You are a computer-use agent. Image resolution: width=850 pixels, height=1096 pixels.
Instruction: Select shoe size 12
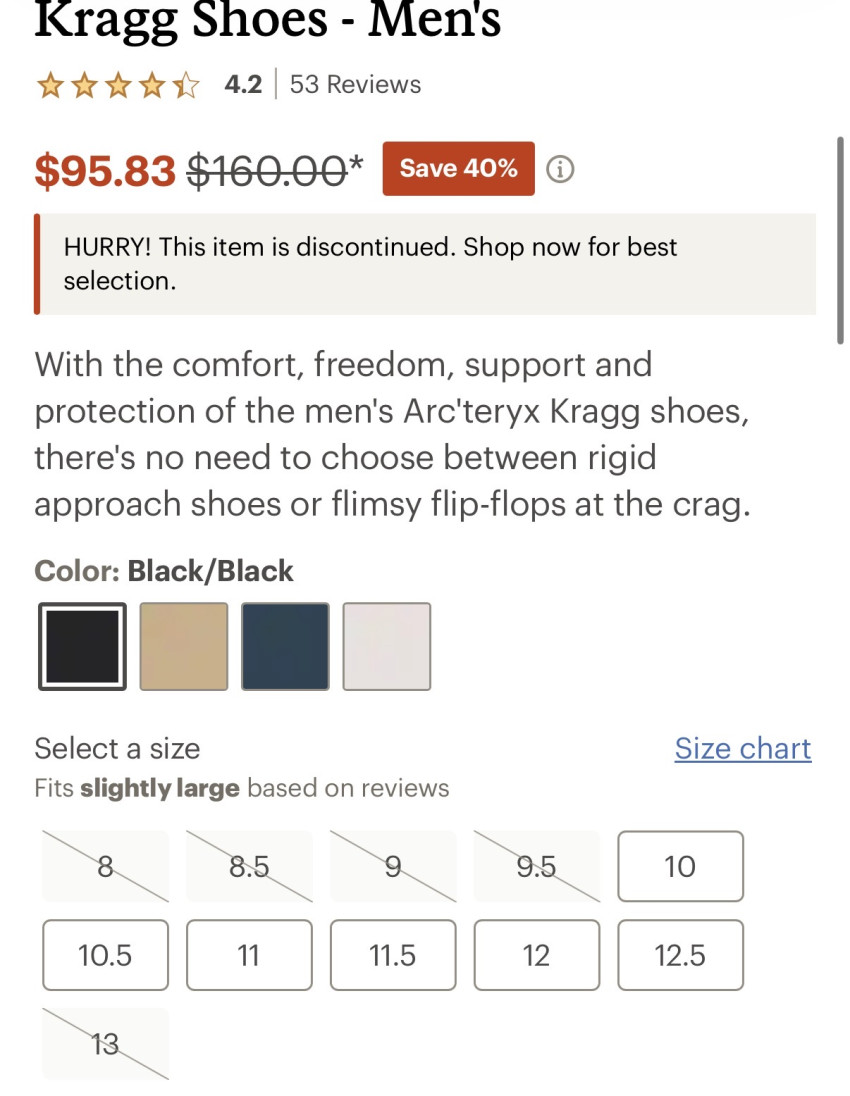(537, 955)
